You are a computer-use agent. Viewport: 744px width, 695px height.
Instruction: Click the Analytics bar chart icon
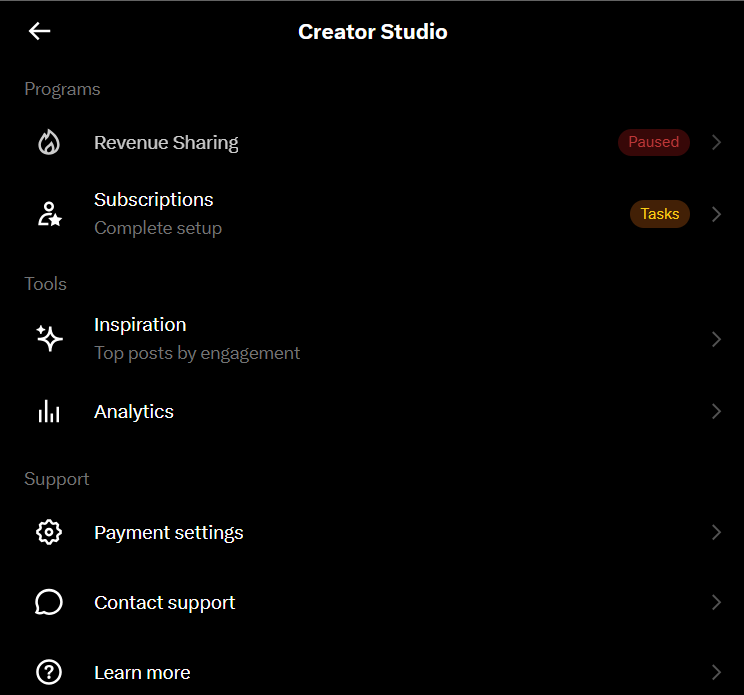(x=49, y=411)
